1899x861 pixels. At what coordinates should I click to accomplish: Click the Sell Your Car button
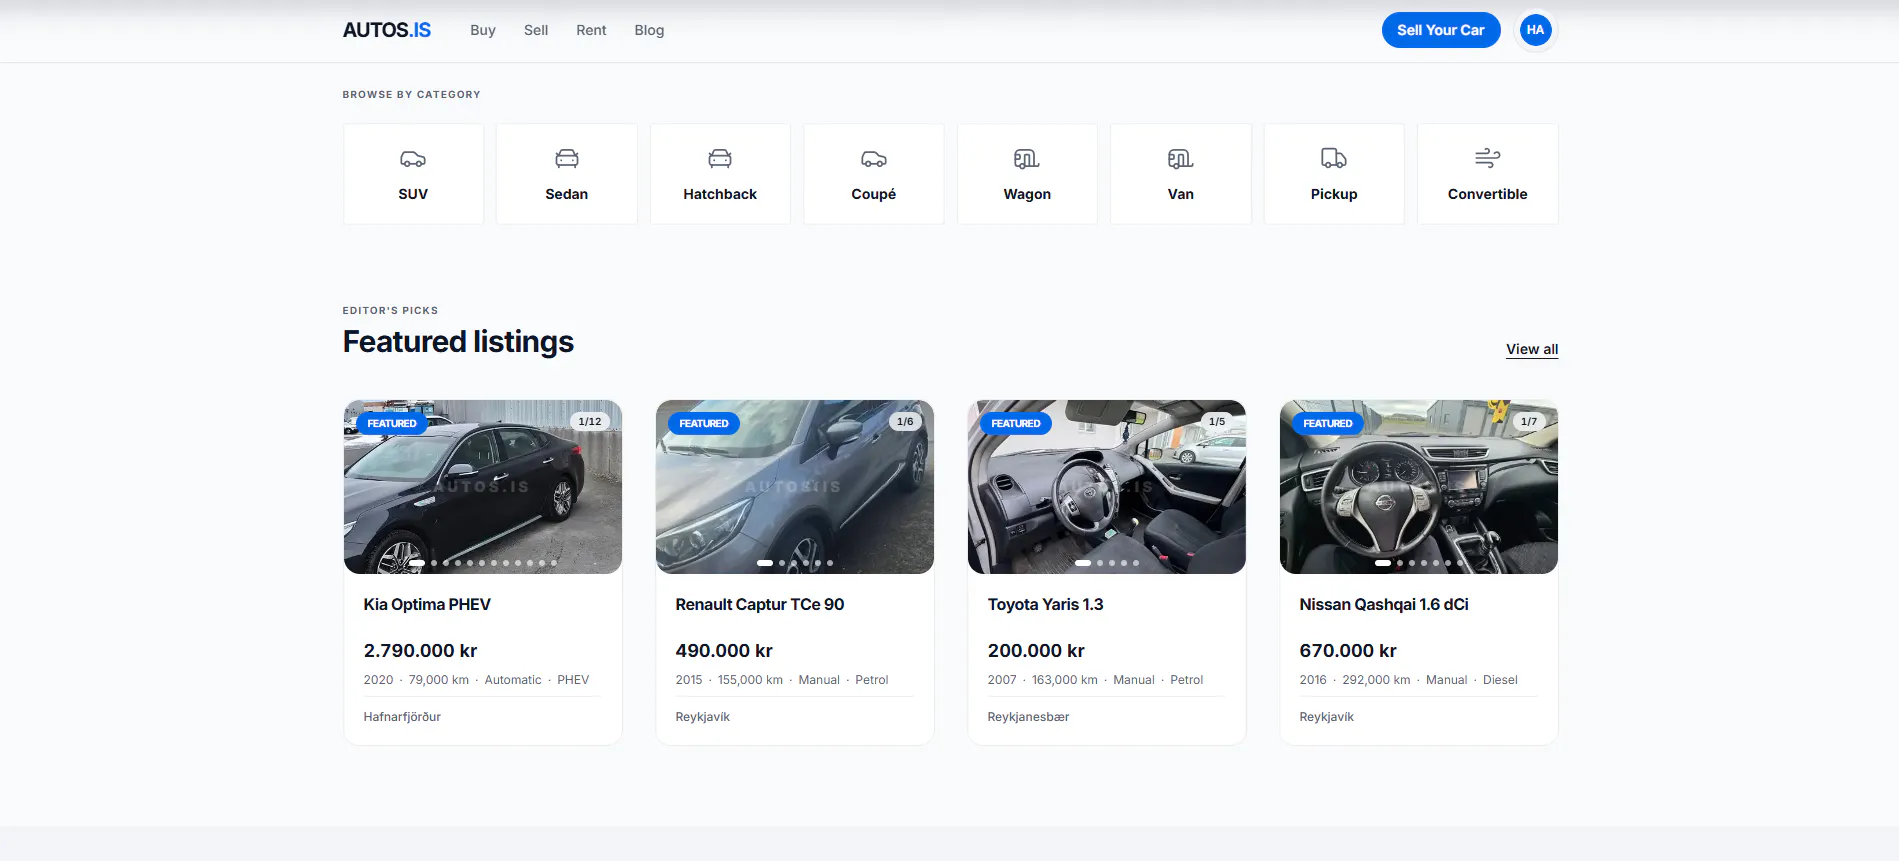click(1441, 30)
